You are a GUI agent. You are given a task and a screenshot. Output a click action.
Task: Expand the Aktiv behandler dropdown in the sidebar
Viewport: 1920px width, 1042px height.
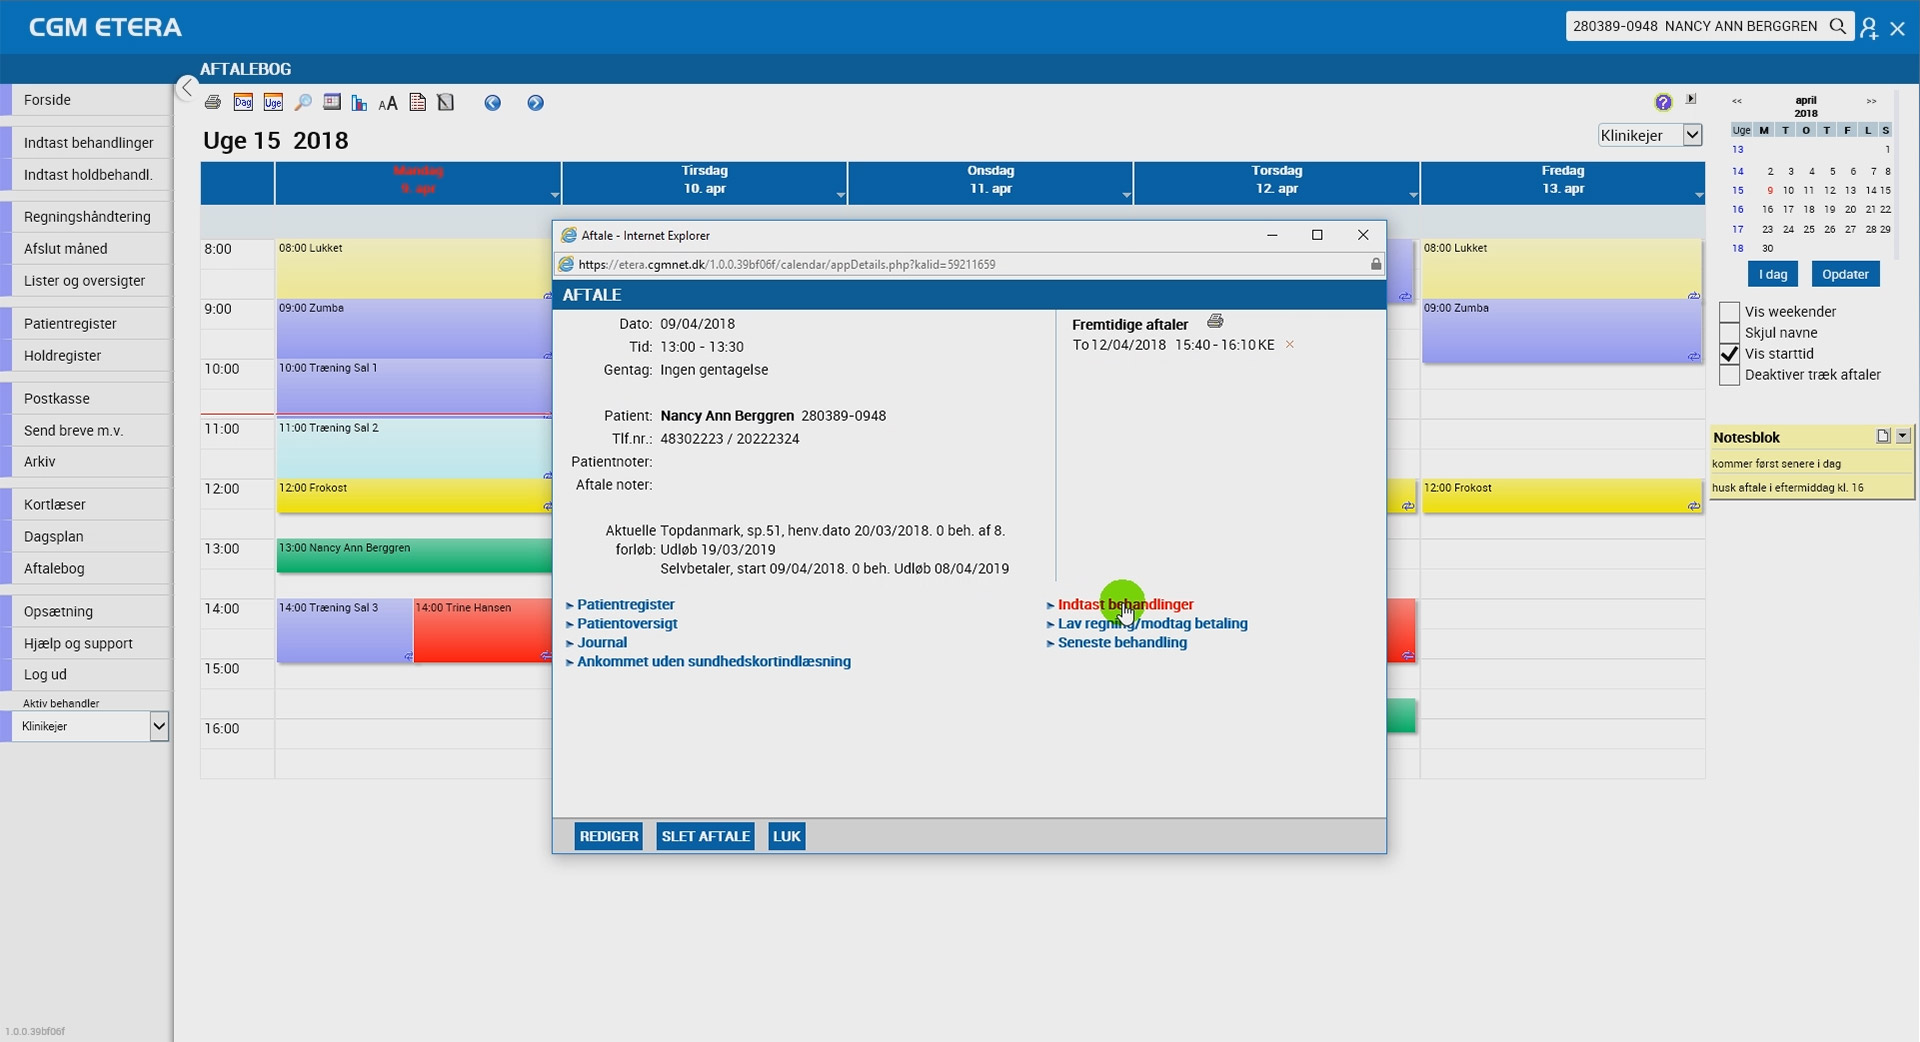point(158,726)
